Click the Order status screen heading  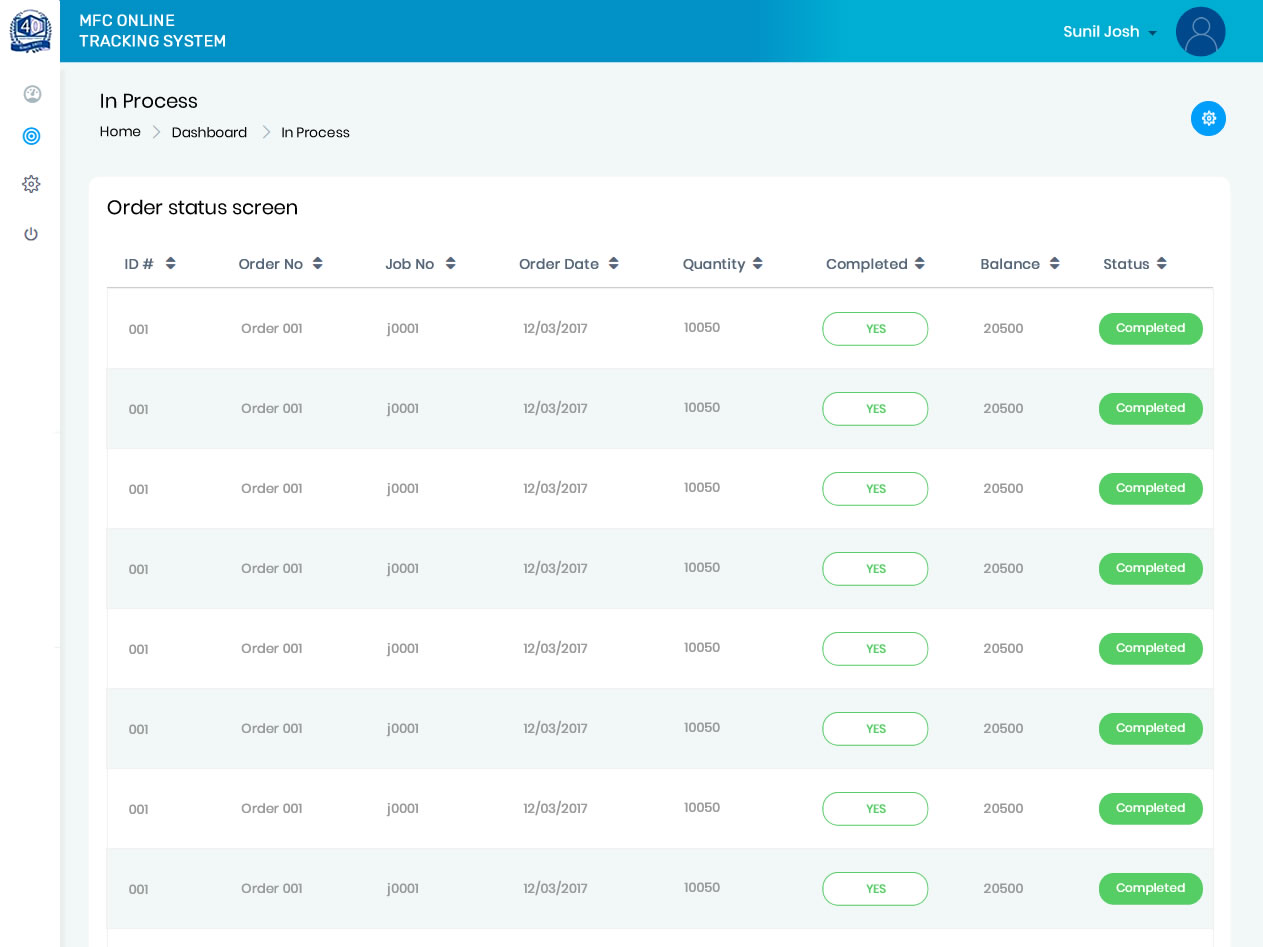click(x=202, y=208)
